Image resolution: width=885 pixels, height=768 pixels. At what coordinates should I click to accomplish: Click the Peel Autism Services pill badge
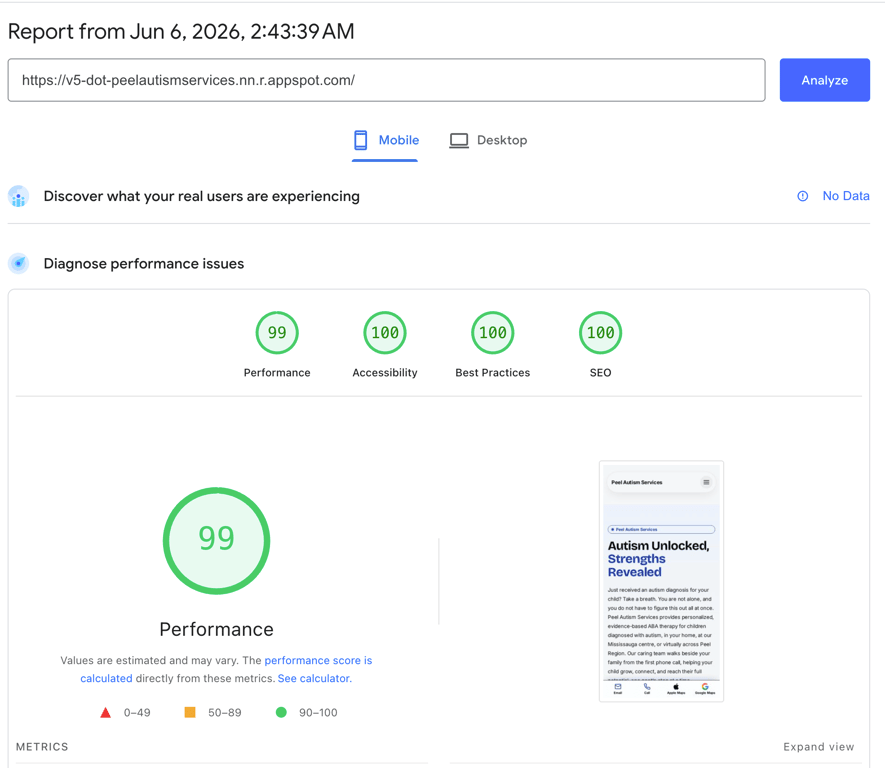(661, 529)
